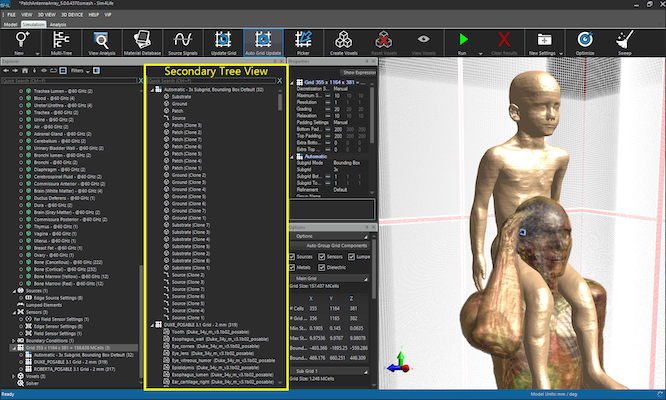The width and height of the screenshot is (666, 400).
Task: Click Reset Voxels icon
Action: point(383,40)
